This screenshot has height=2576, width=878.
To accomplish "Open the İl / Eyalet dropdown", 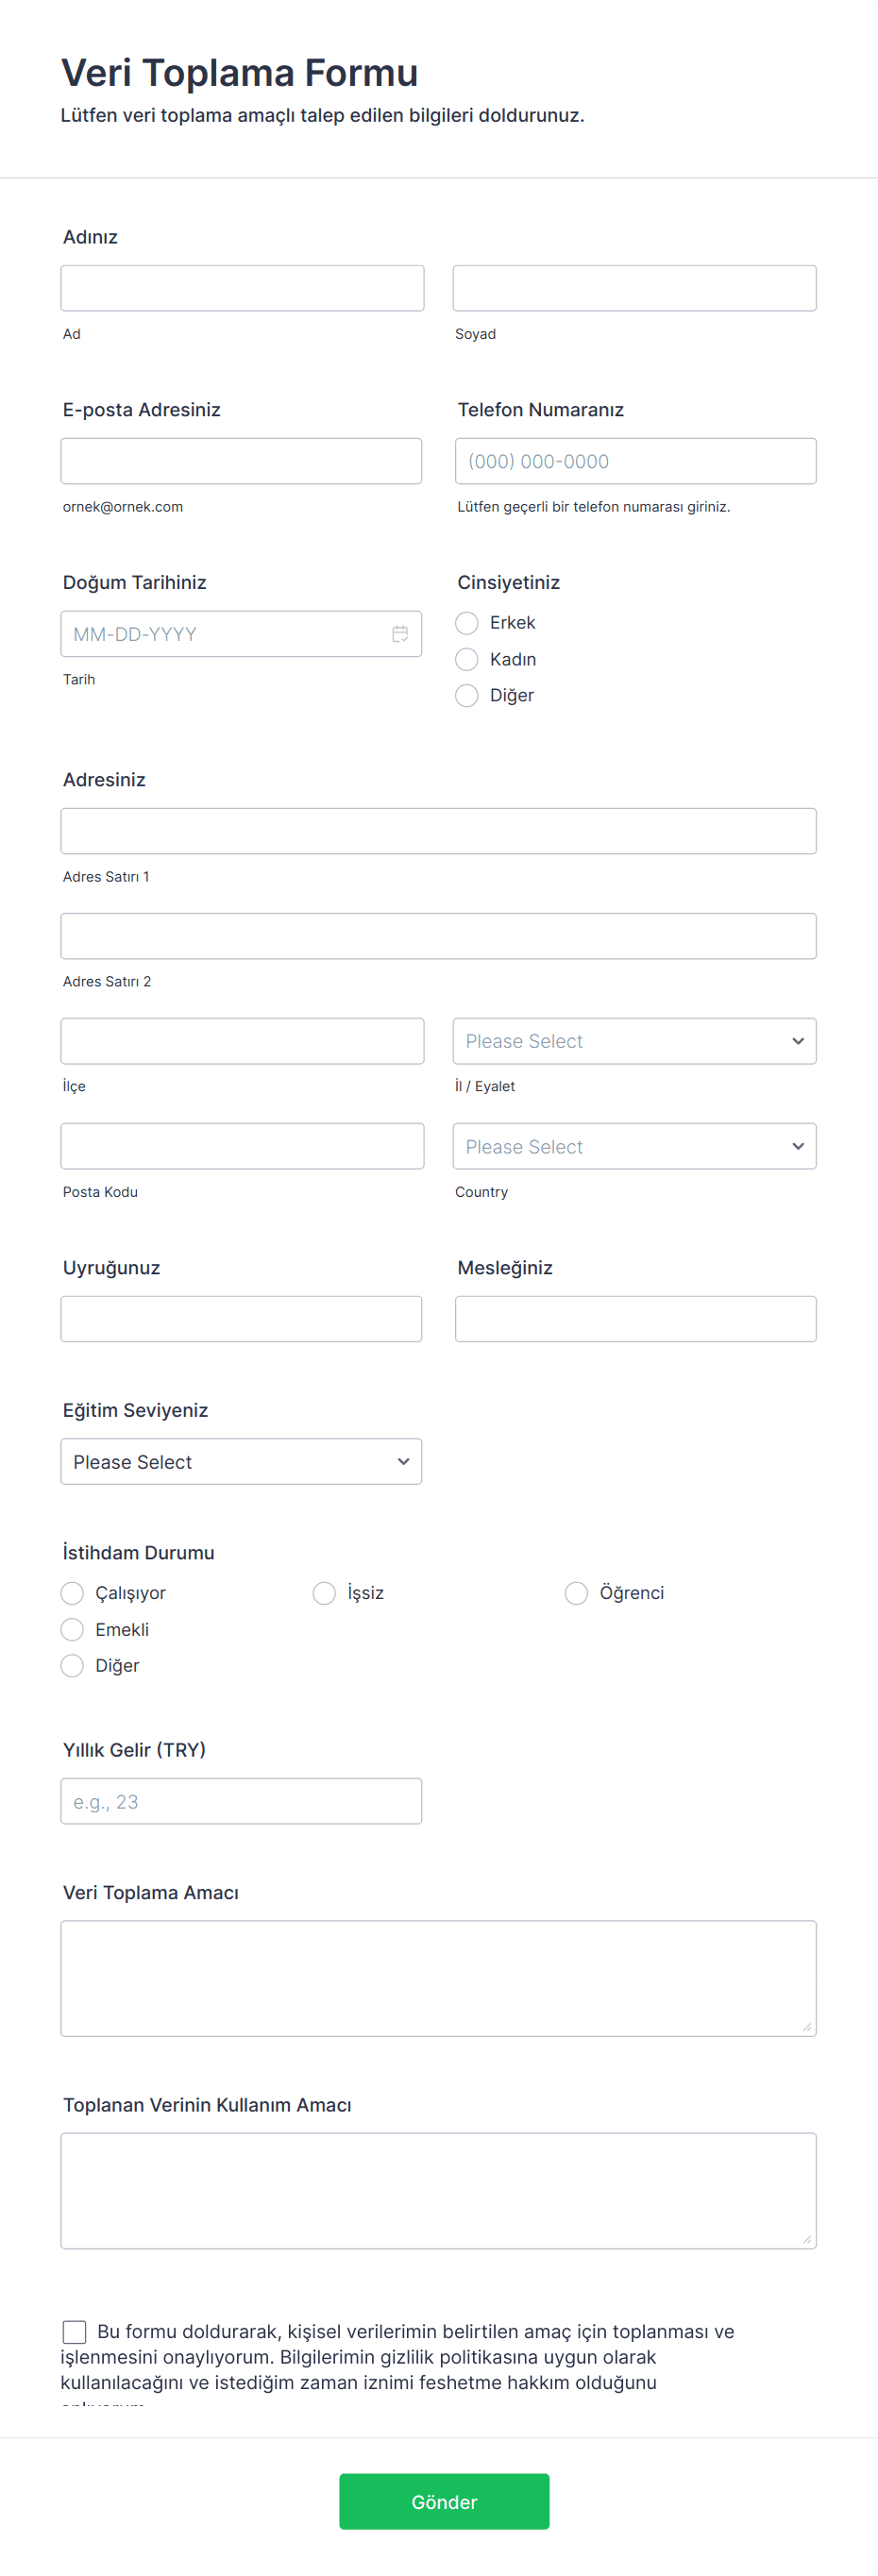I will coord(634,1040).
